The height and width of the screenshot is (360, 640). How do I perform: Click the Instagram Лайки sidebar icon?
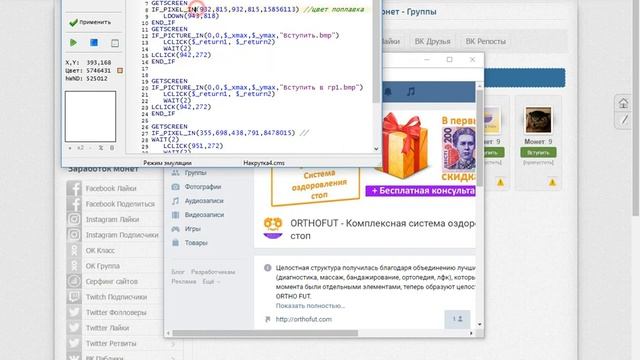click(x=74, y=220)
